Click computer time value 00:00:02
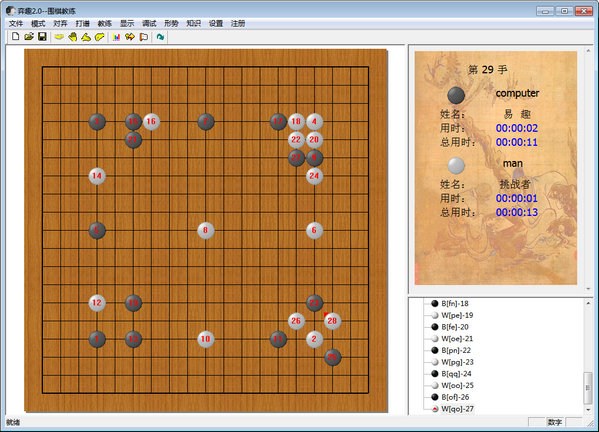599x432 pixels. (517, 128)
